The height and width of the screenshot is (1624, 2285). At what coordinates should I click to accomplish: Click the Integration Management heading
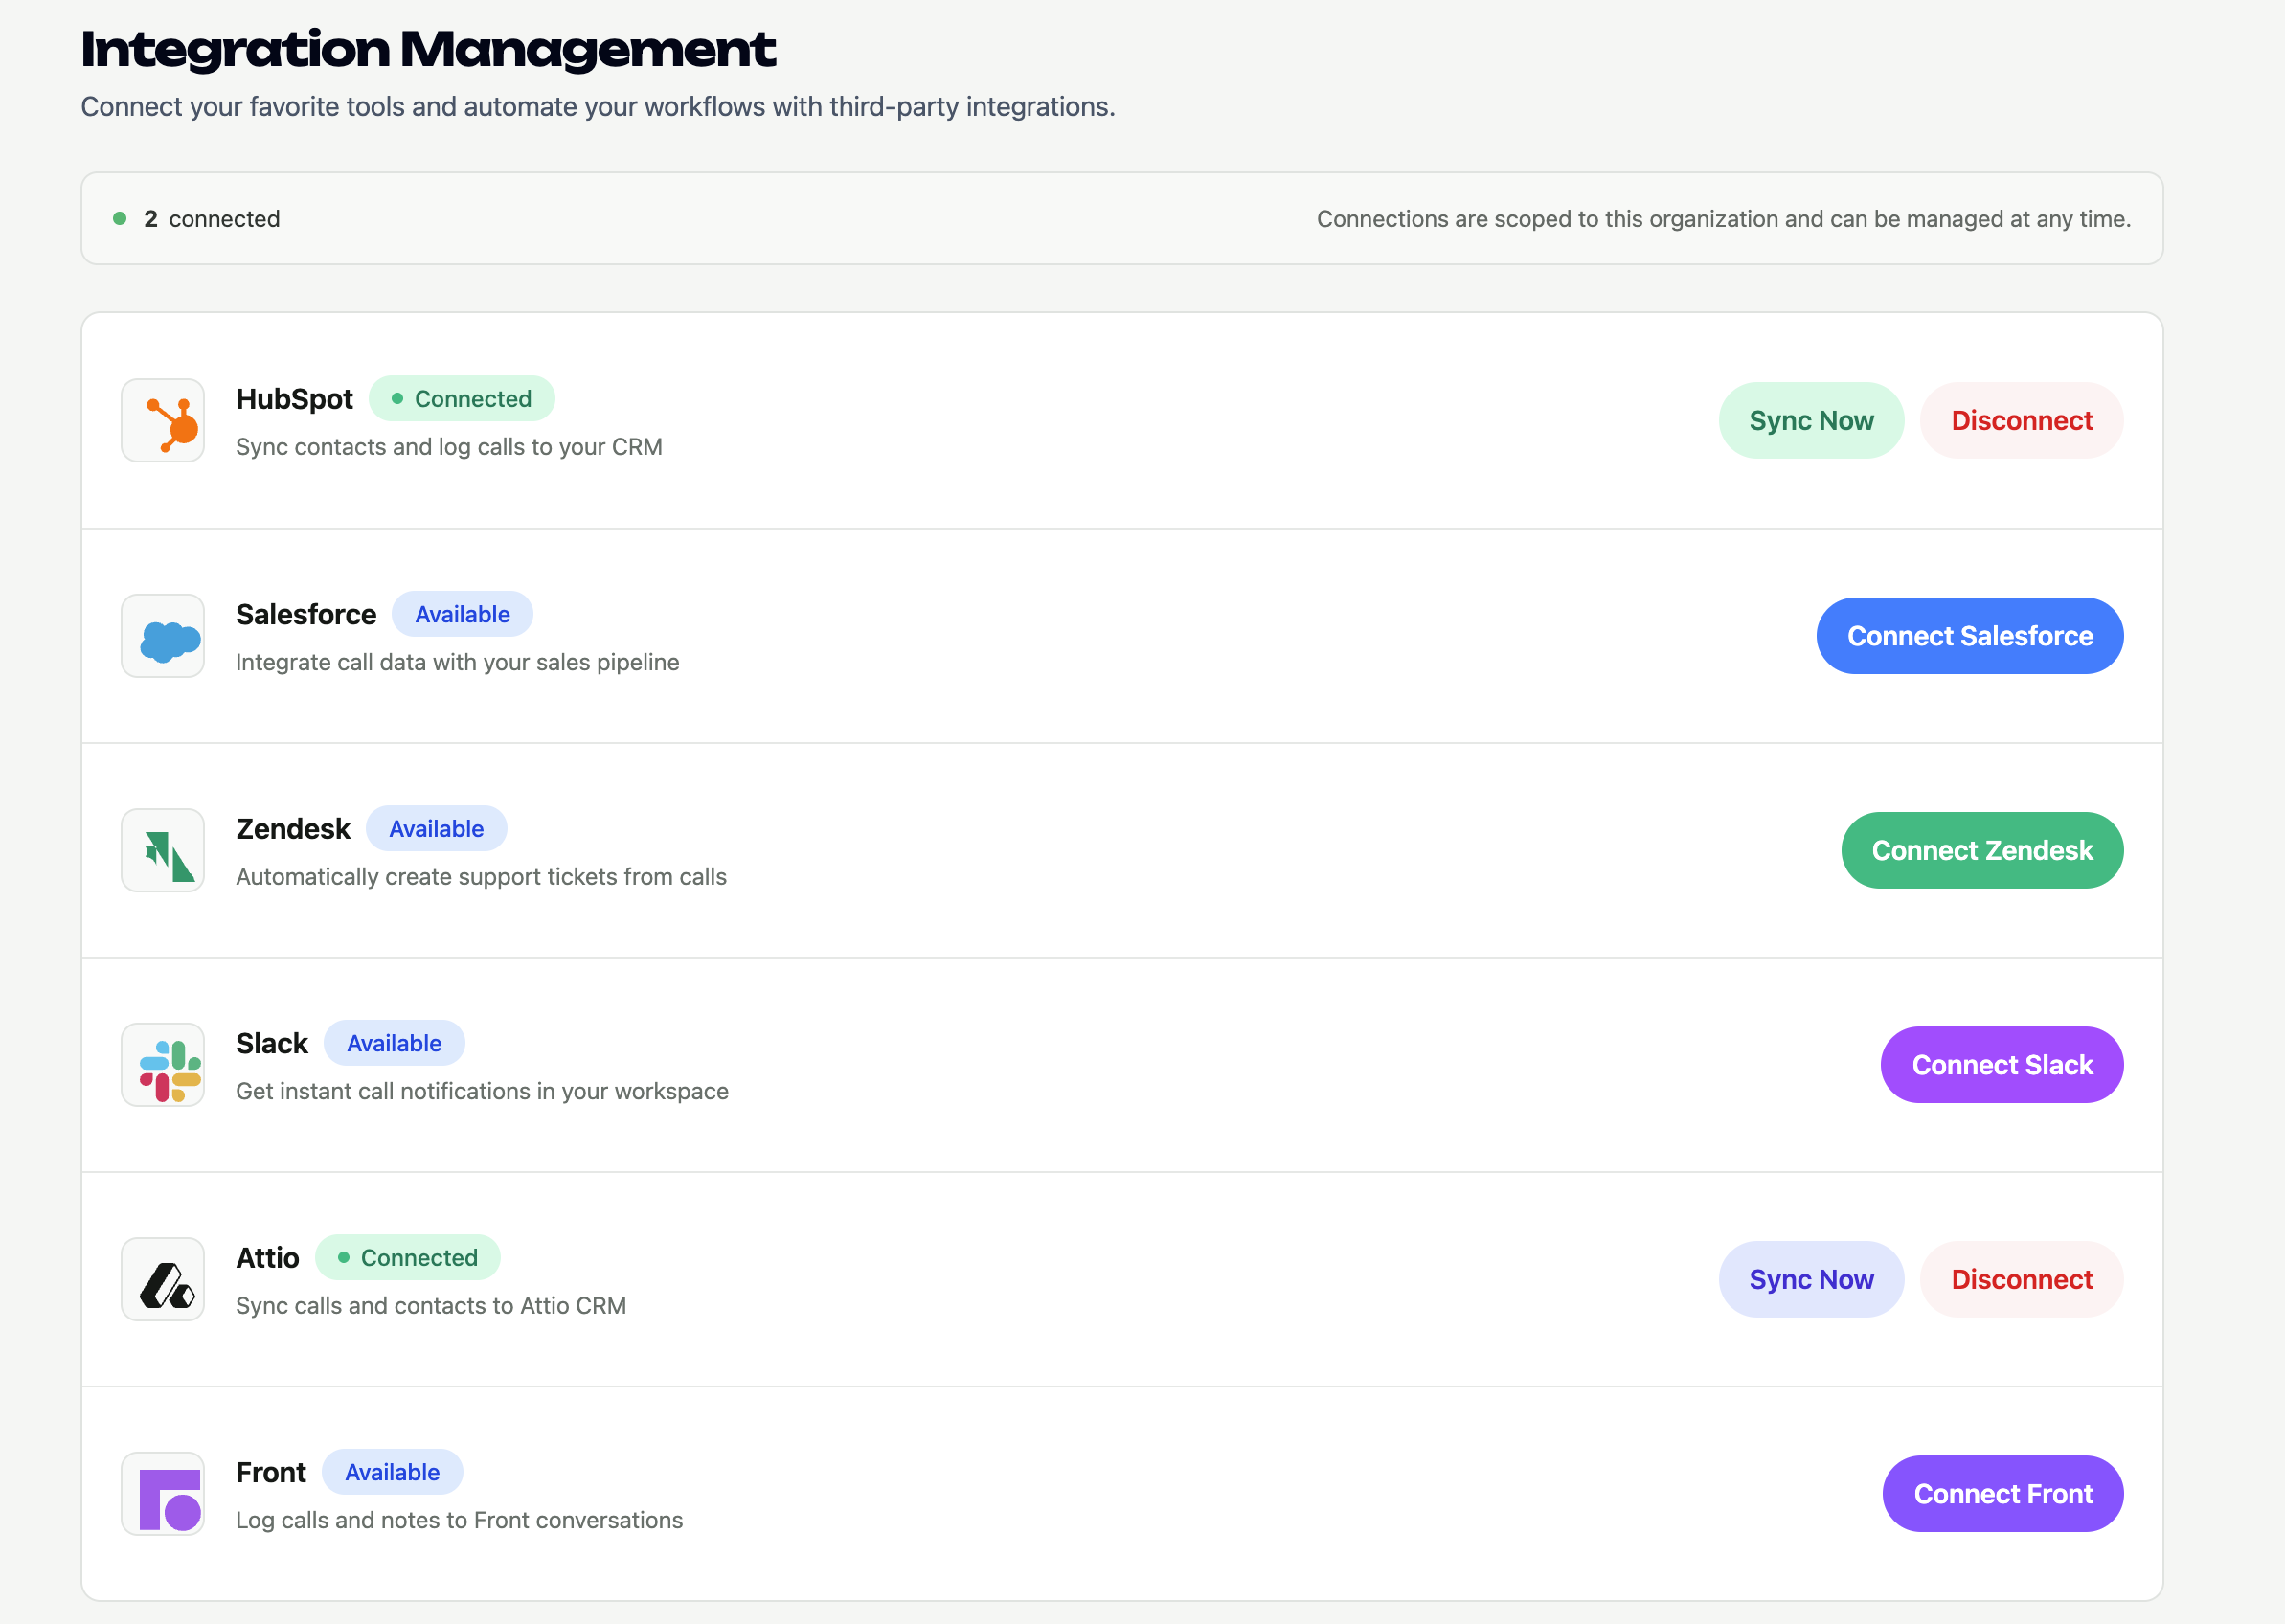(428, 49)
